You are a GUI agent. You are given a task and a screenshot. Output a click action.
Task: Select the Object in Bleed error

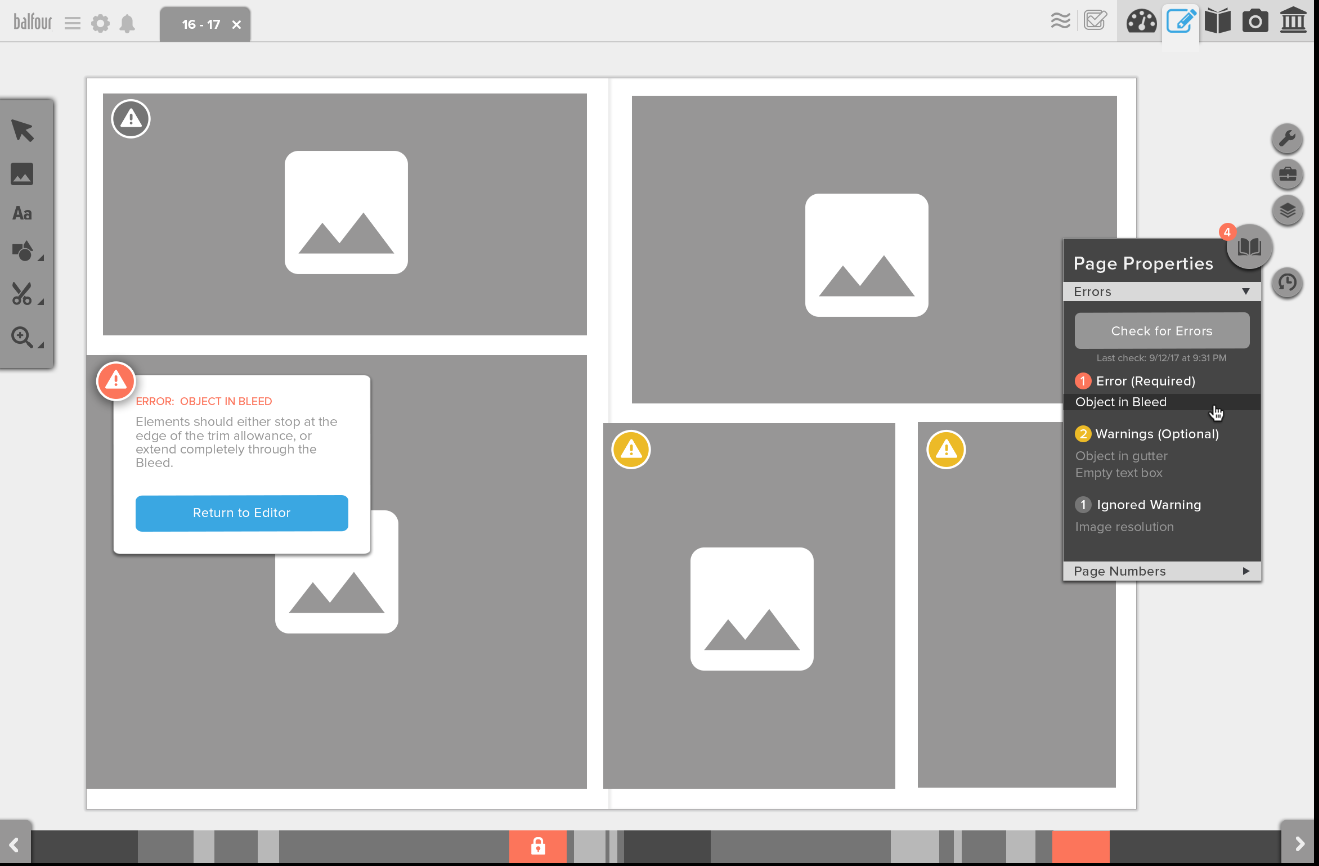tap(1162, 402)
